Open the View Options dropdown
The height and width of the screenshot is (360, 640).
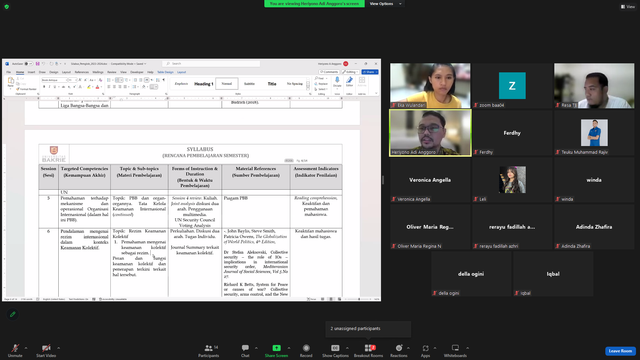coord(385,4)
